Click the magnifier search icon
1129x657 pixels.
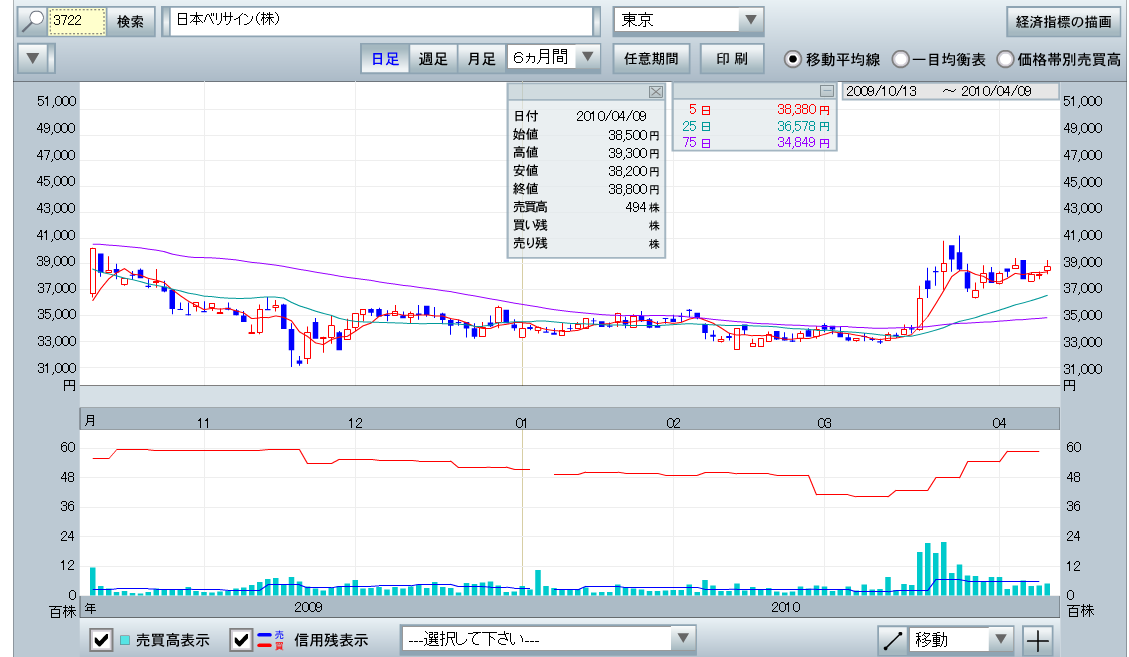click(32, 21)
